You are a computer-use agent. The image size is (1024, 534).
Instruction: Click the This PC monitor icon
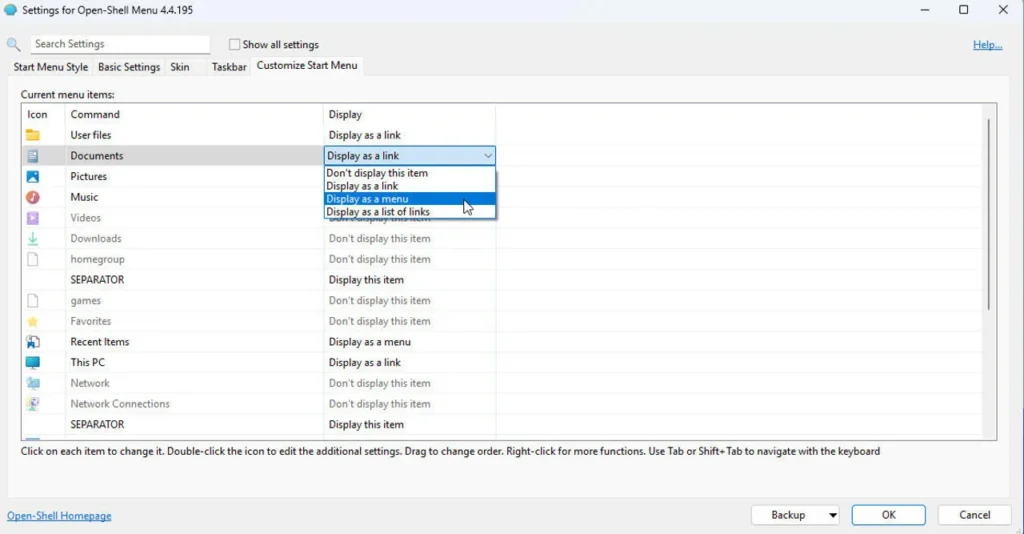[x=33, y=363]
